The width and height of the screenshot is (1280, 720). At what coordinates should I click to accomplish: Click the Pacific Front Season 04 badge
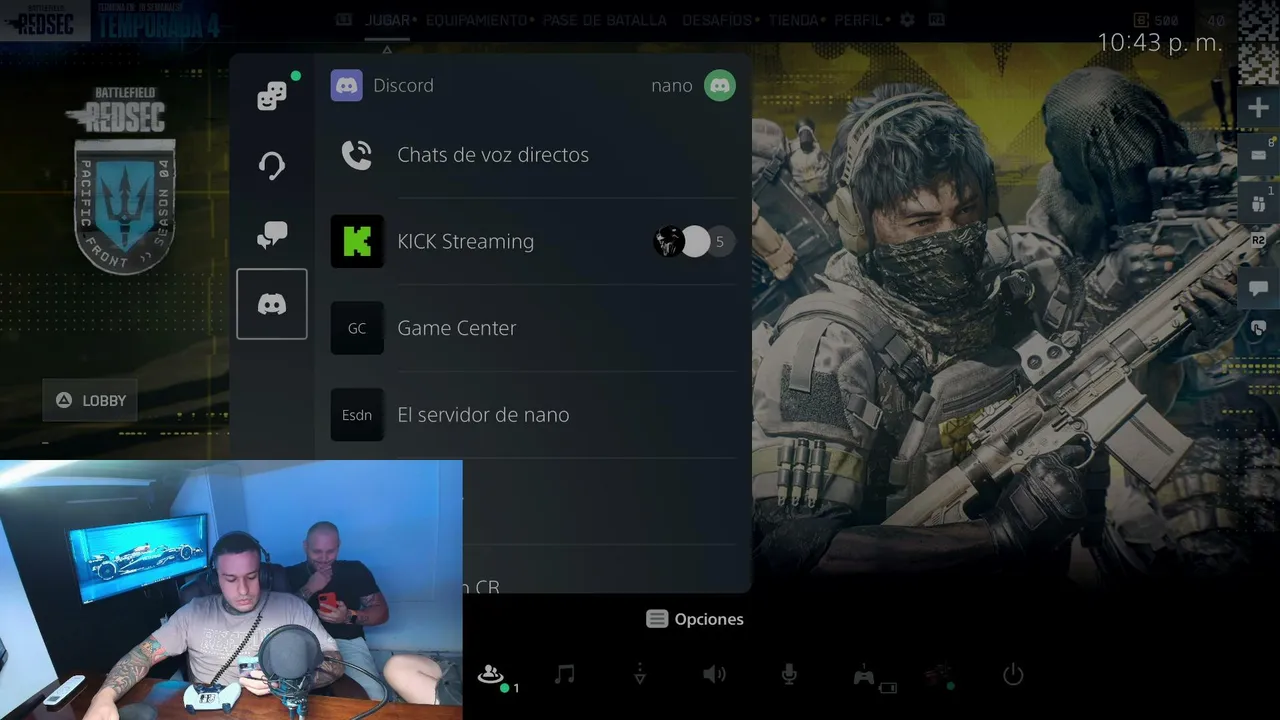click(x=125, y=205)
